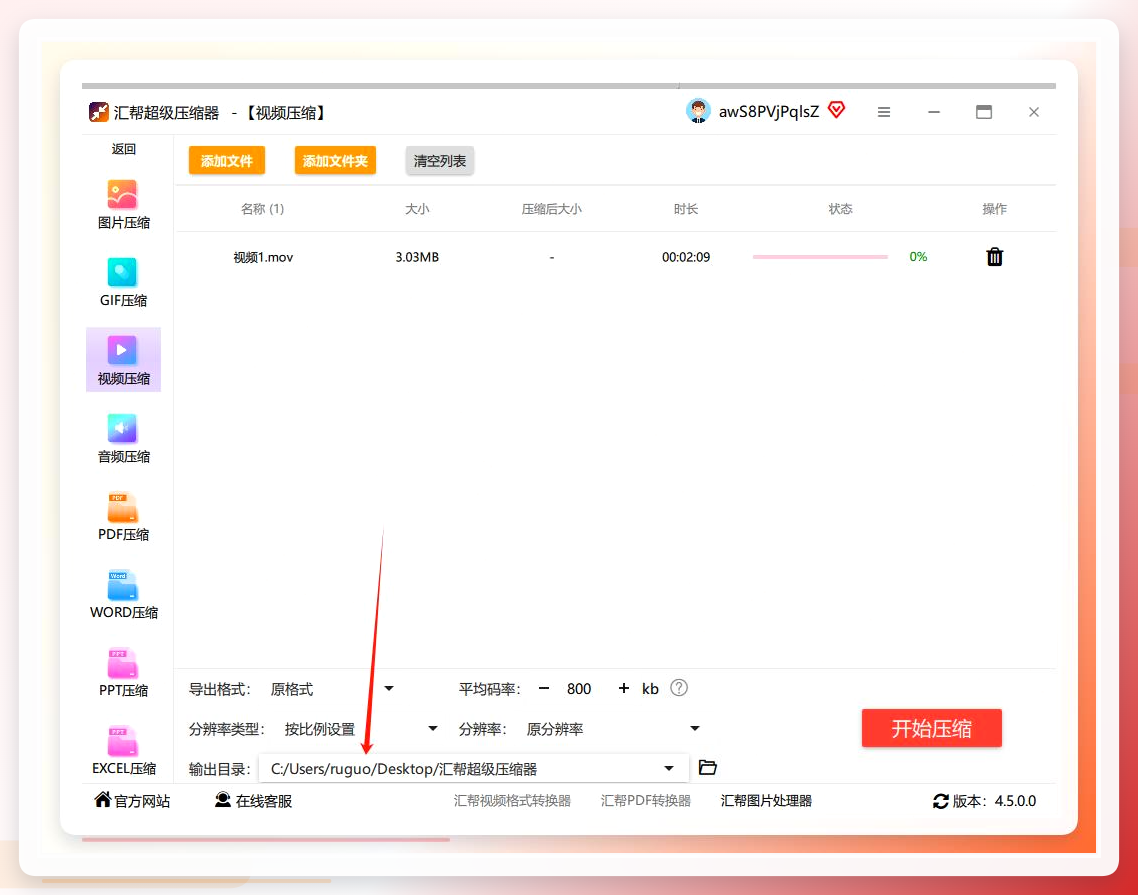Image resolution: width=1138 pixels, height=895 pixels.
Task: Decrease the average bitrate with minus
Action: point(544,688)
